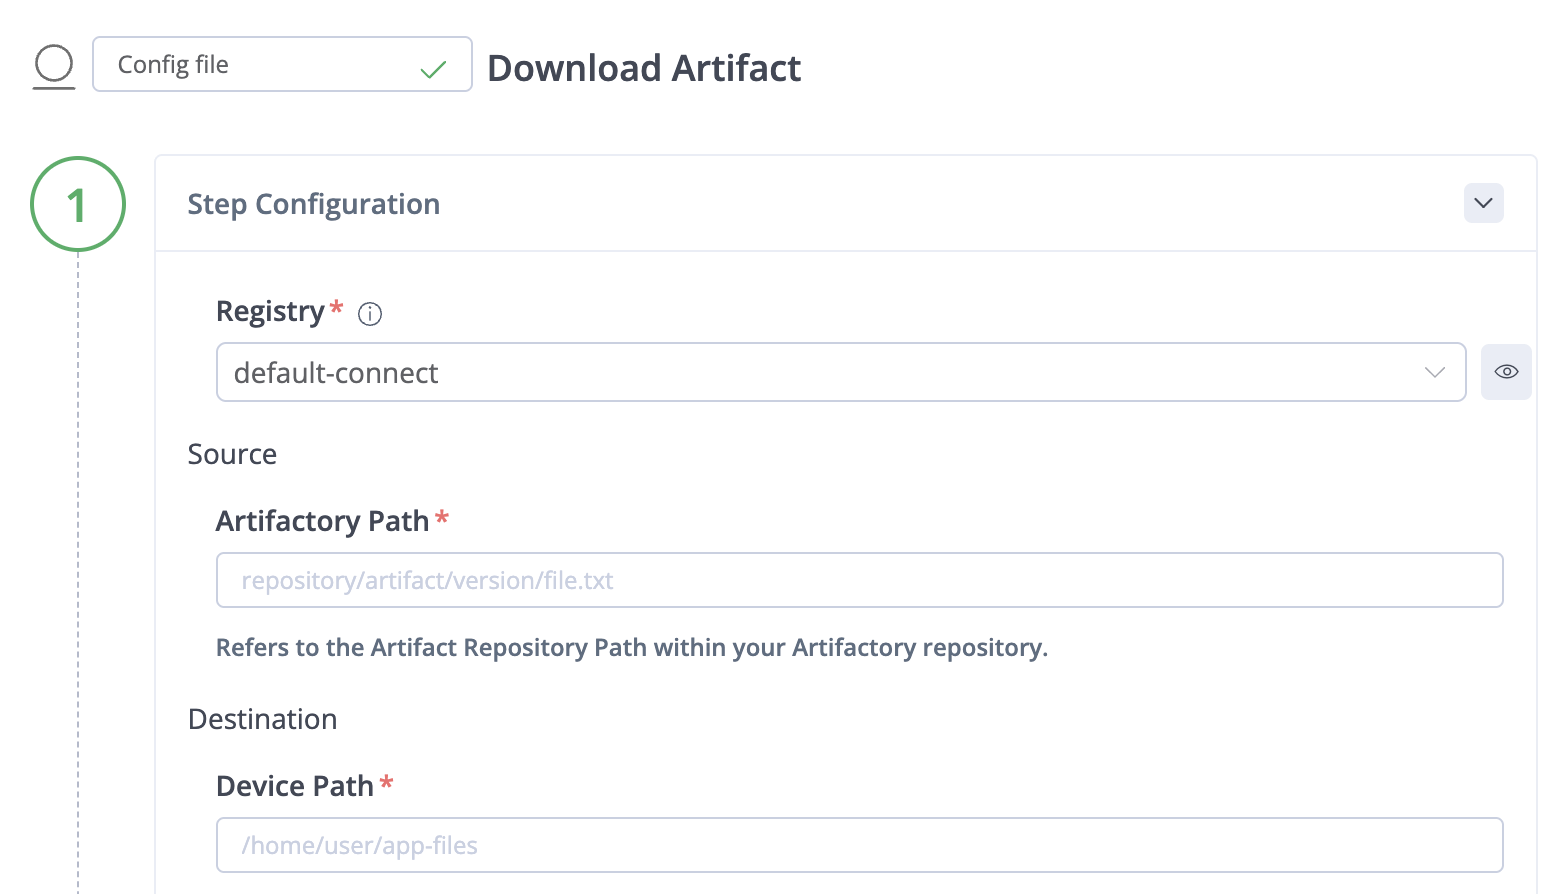Click the Artifactory repository helper text
Image resolution: width=1546 pixels, height=894 pixels.
click(x=632, y=648)
